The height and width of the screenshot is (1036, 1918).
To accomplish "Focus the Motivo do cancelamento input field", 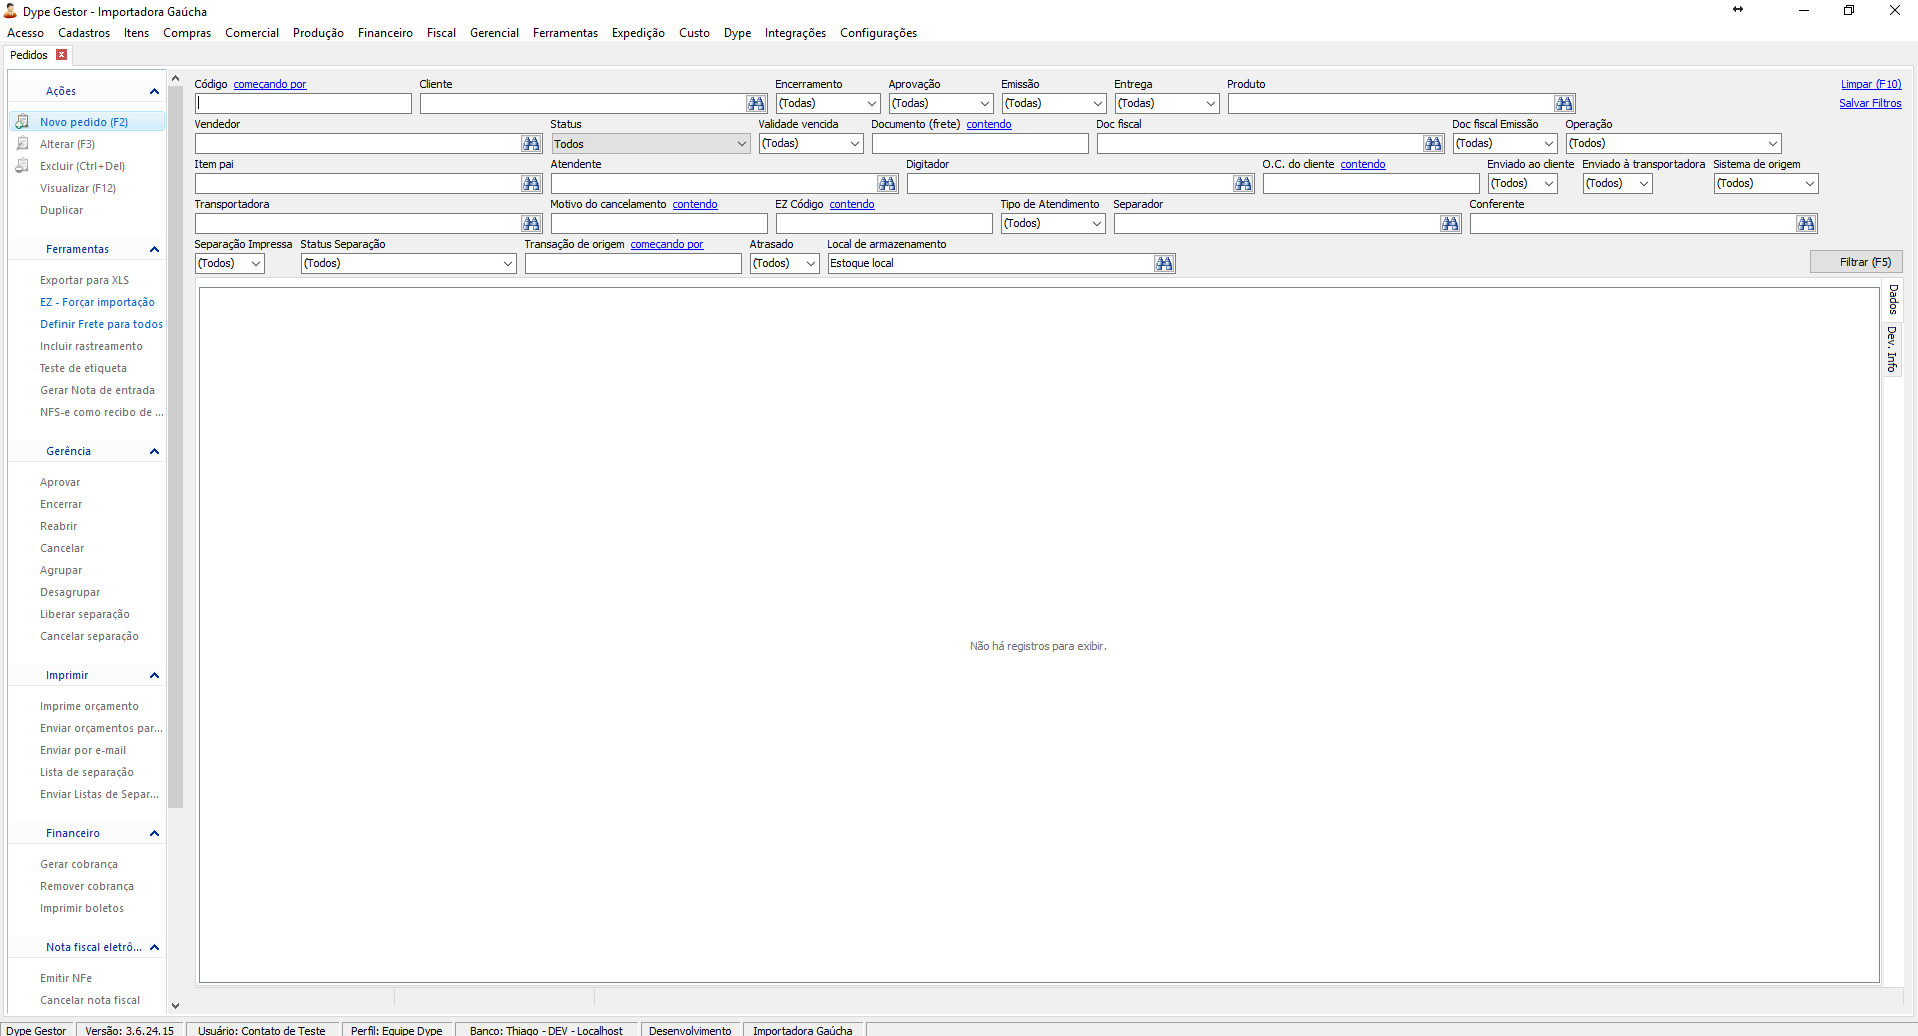I will (659, 224).
